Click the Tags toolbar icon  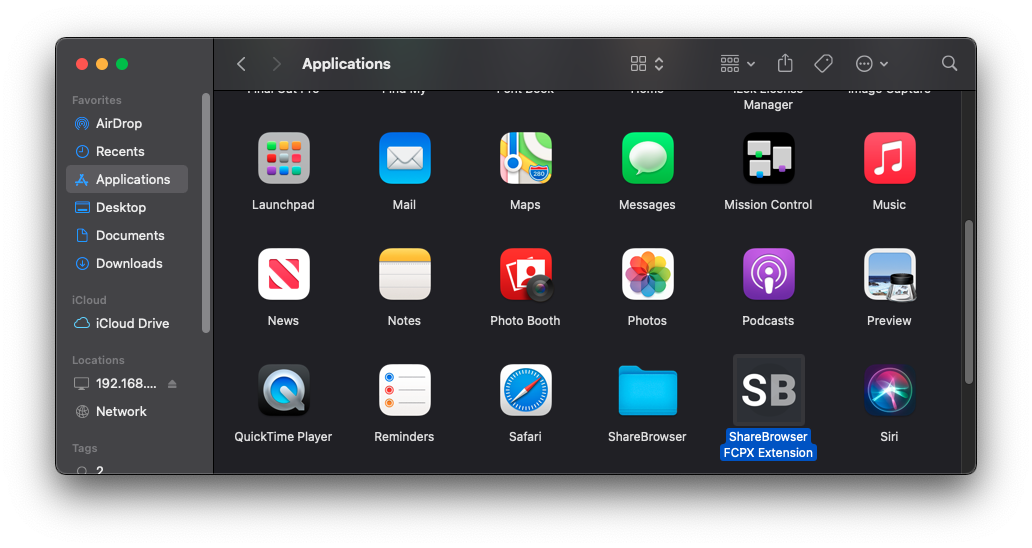pyautogui.click(x=823, y=63)
